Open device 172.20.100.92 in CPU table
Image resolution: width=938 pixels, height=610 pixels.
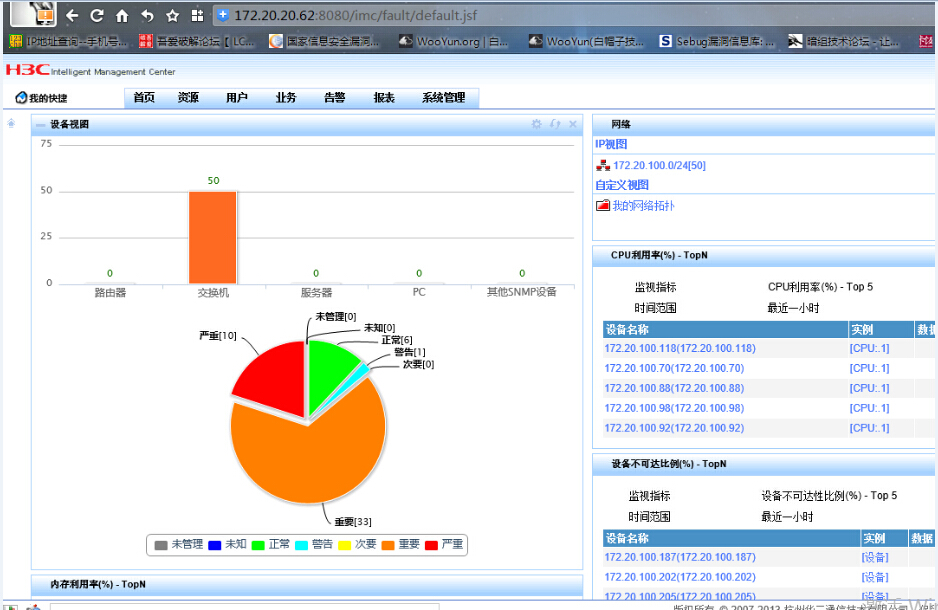coord(674,428)
